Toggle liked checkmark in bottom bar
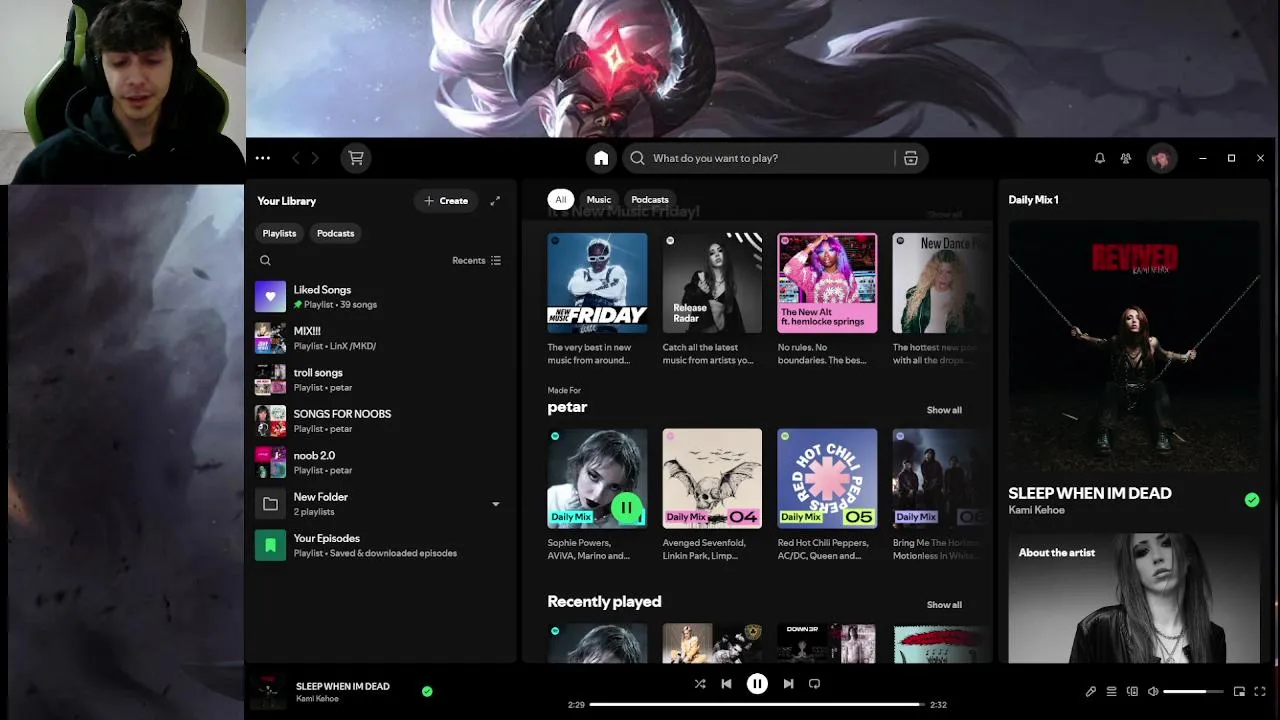Screen dimensions: 1280x720 (x=427, y=691)
